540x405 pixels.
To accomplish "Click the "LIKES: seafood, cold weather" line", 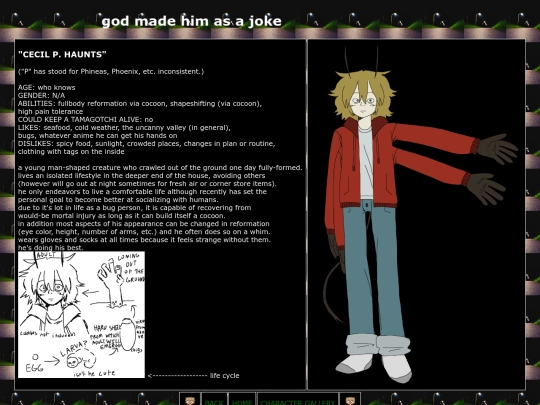I will point(124,127).
